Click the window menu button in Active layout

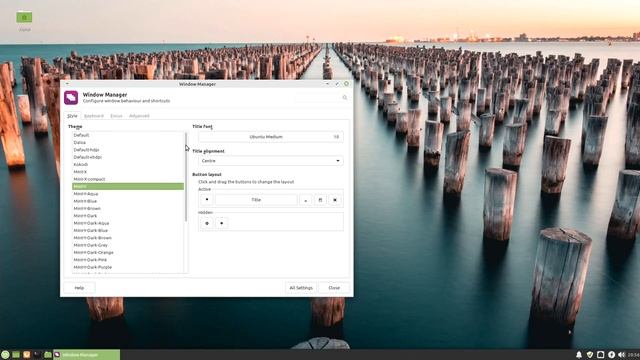point(207,200)
